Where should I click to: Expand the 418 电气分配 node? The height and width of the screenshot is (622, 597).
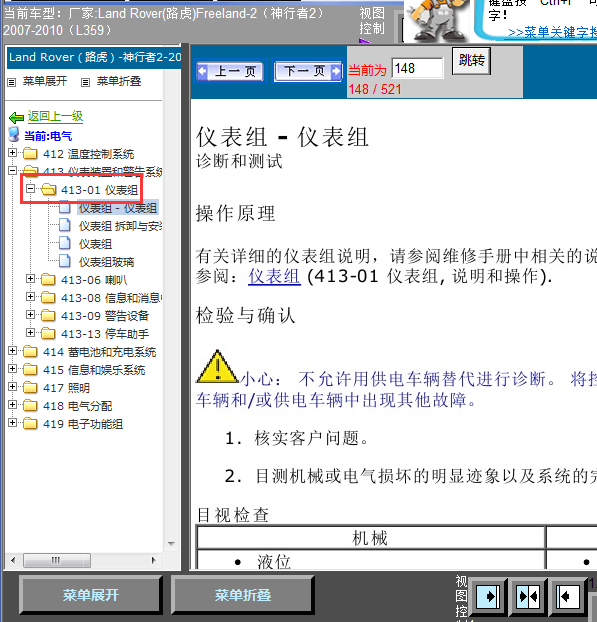[x=12, y=405]
